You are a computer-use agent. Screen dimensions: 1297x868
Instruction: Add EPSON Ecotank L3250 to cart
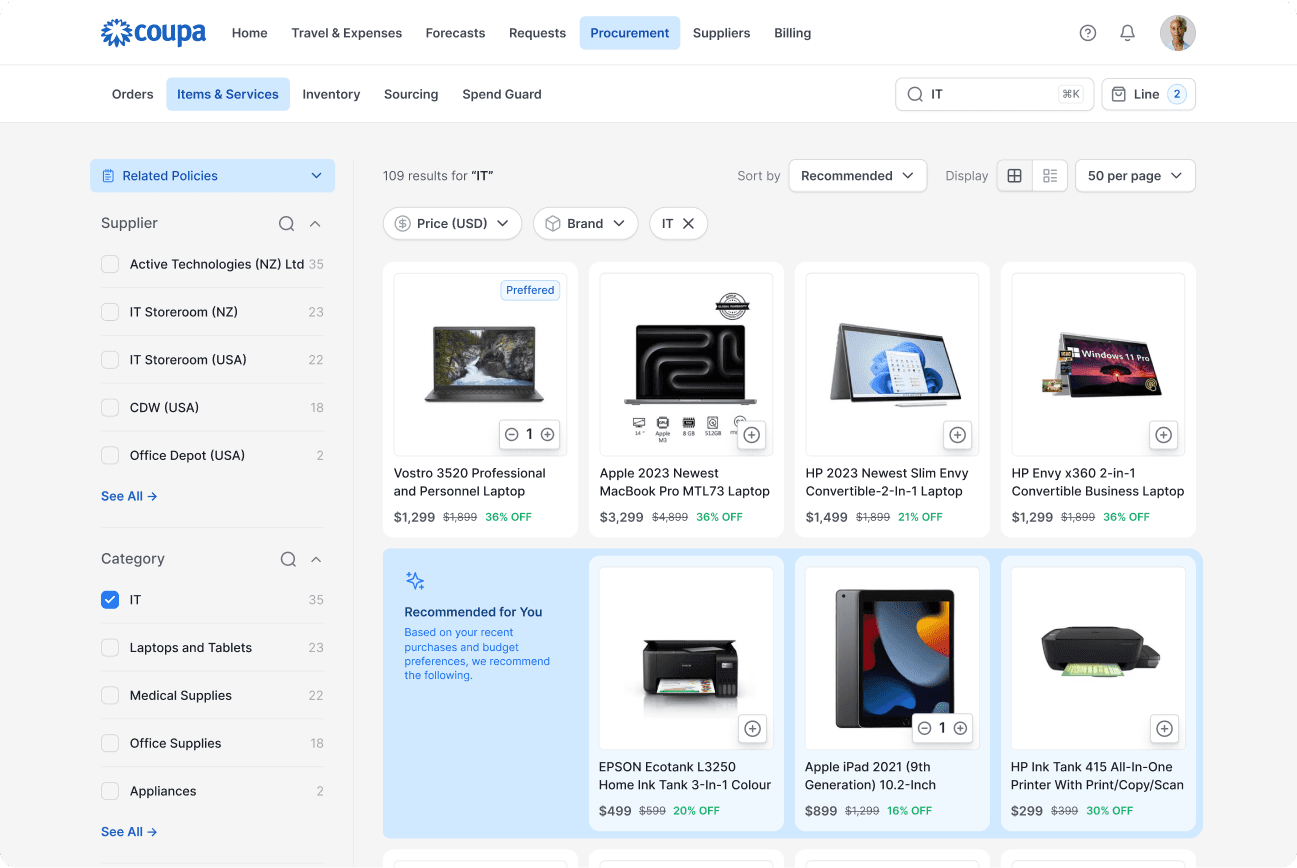[752, 729]
